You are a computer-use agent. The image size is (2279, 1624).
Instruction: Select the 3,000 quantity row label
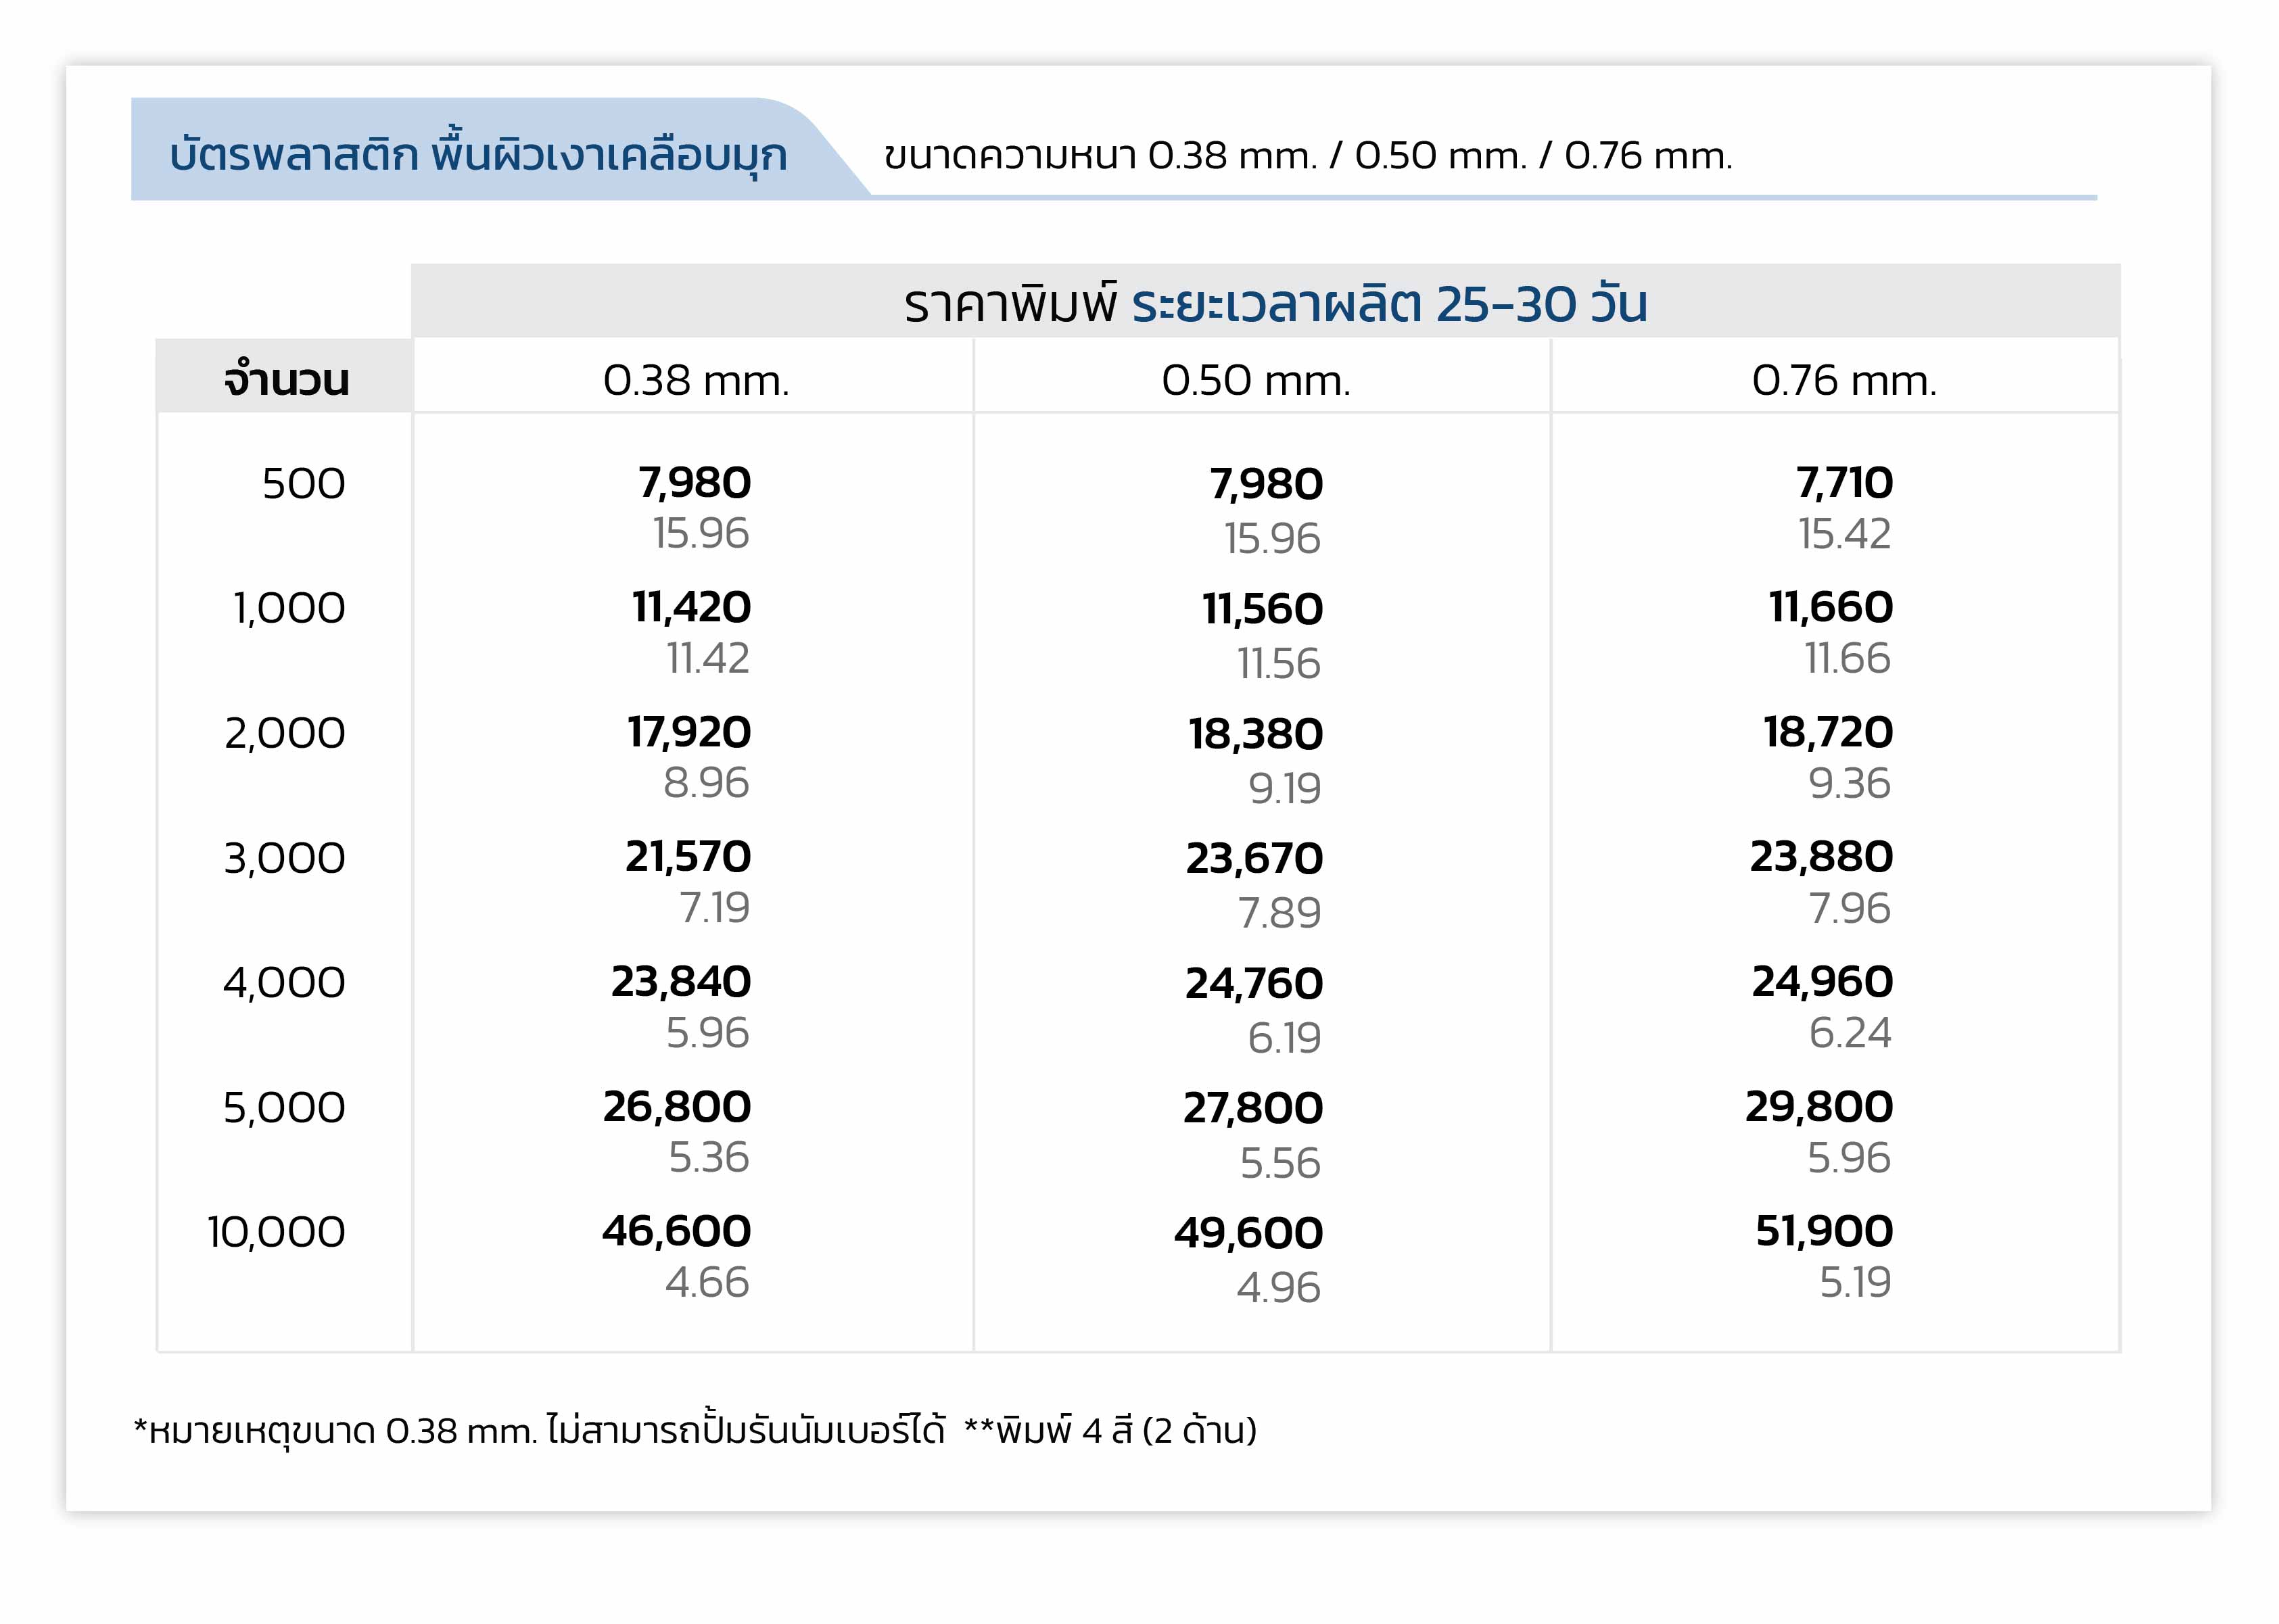coord(284,859)
